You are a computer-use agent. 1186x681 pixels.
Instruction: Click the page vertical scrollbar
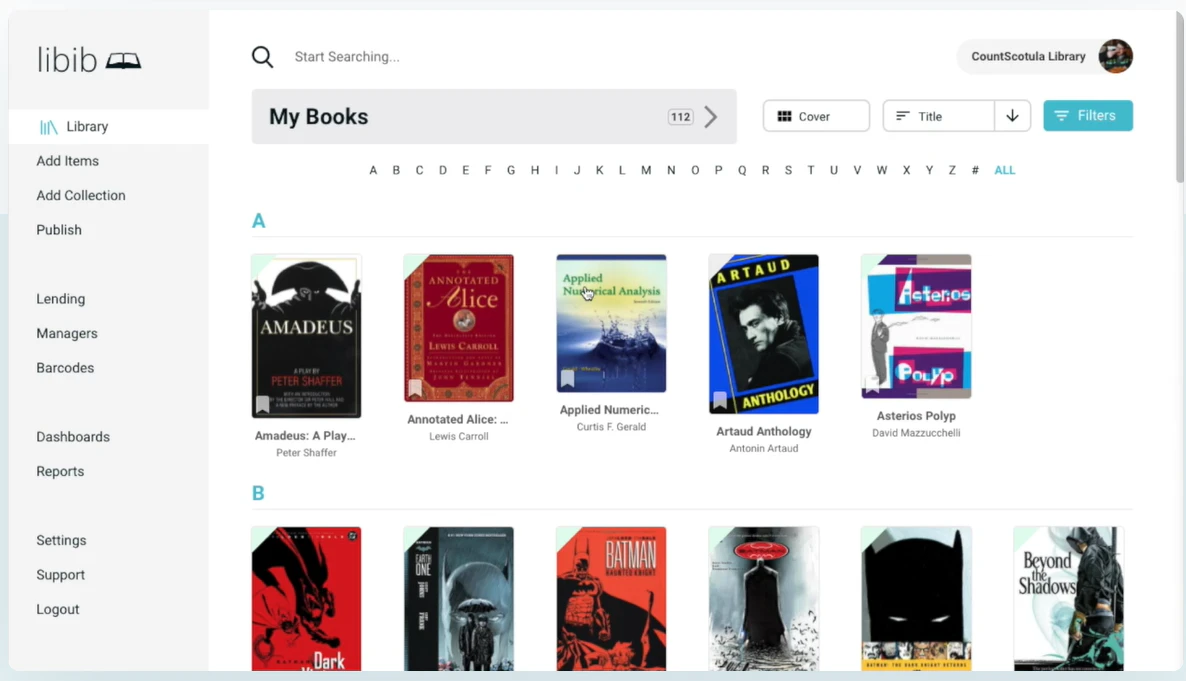click(1179, 100)
